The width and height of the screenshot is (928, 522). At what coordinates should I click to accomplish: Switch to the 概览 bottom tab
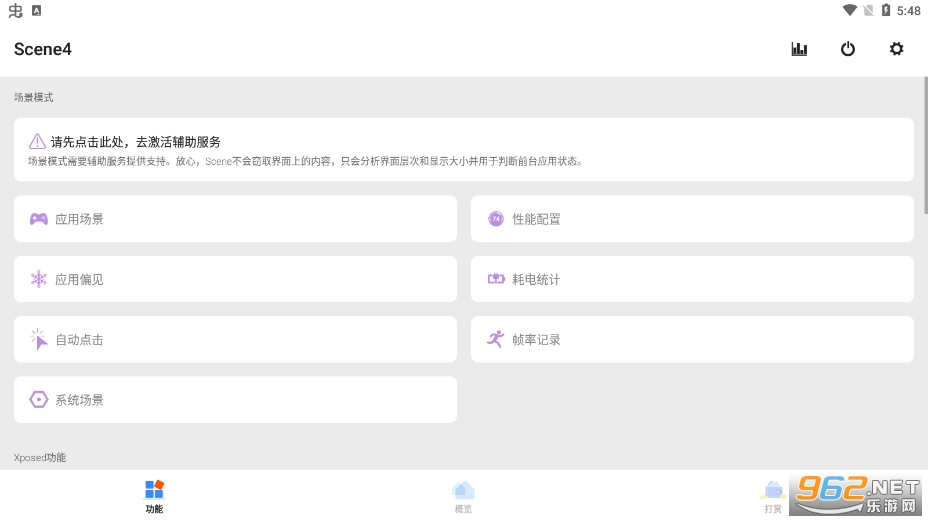[463, 495]
